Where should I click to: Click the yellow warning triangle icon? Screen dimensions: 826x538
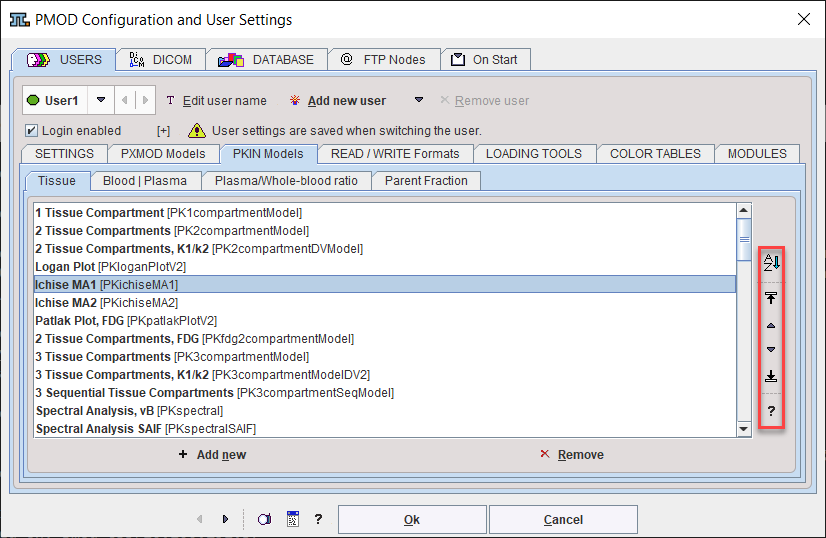click(196, 130)
